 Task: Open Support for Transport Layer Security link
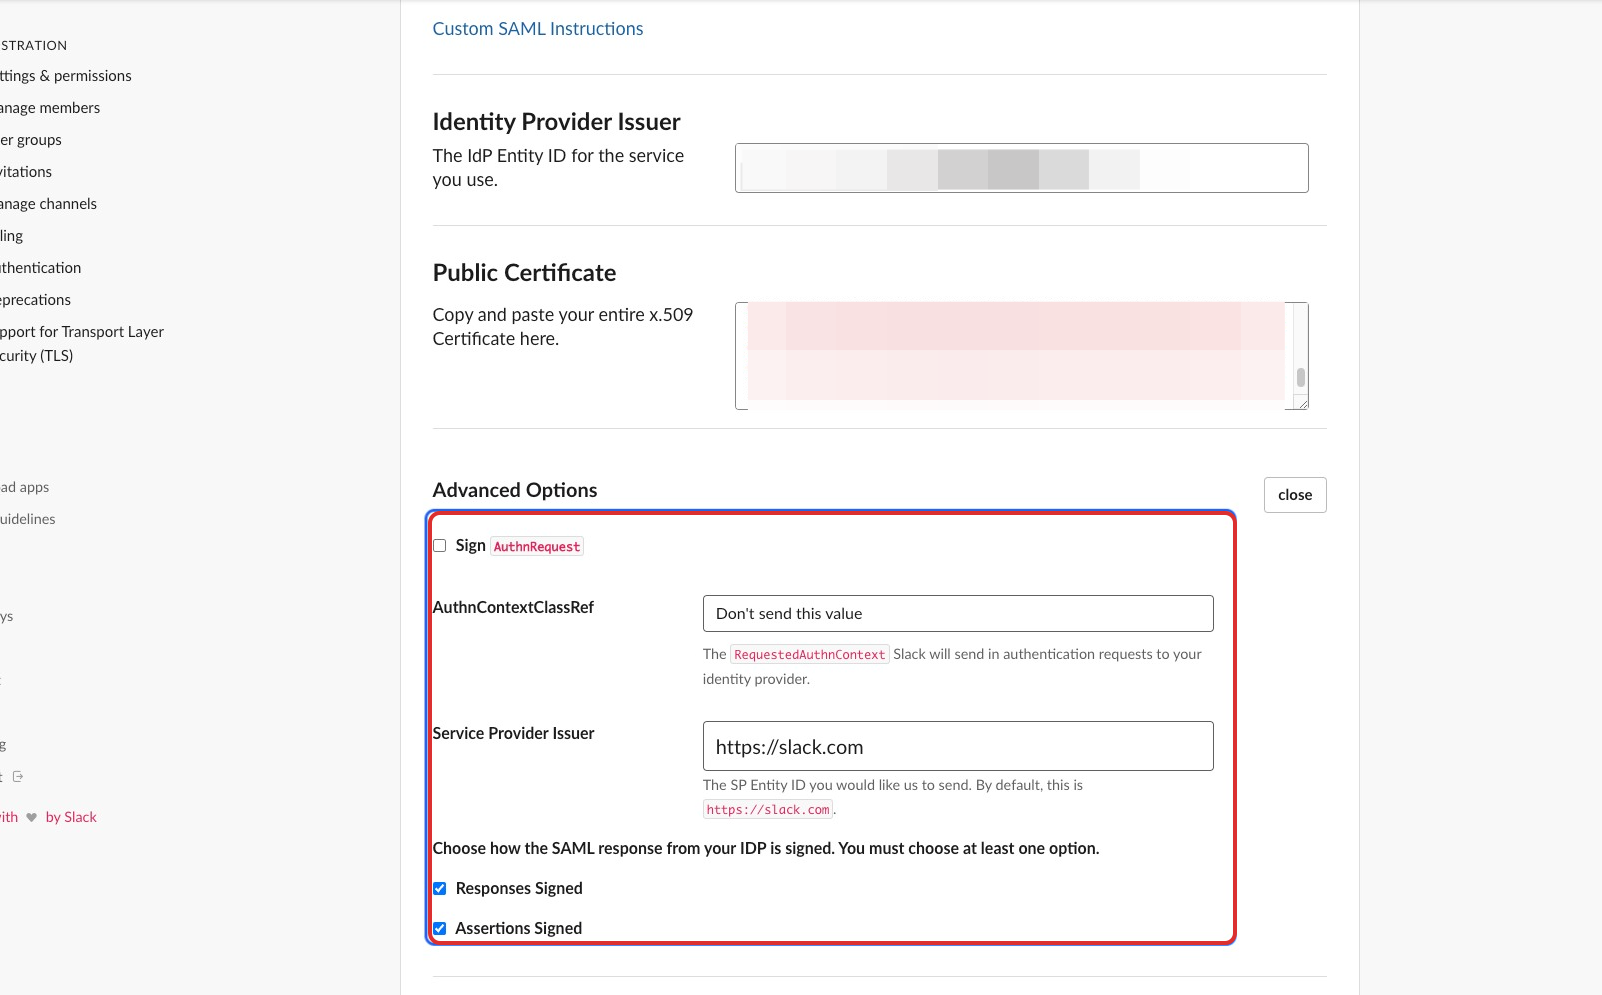tap(82, 344)
